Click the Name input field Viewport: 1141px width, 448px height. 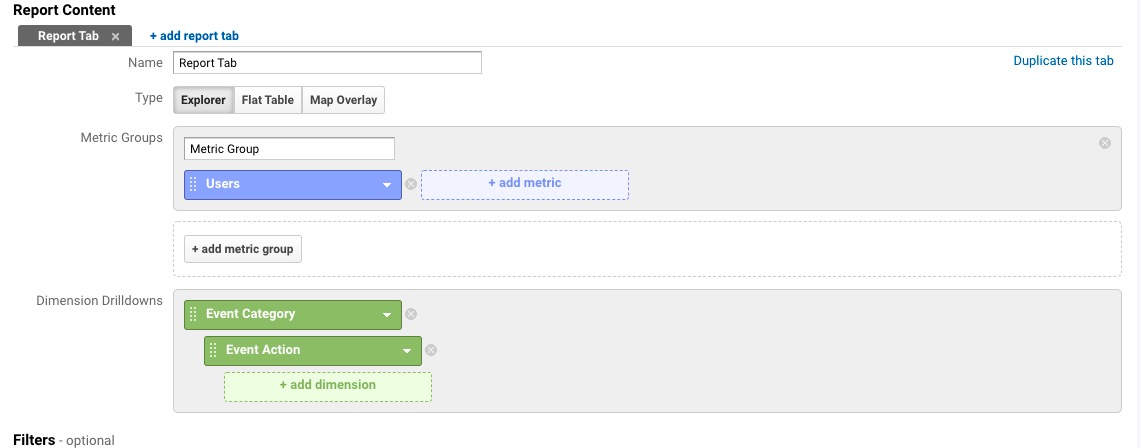(327, 62)
